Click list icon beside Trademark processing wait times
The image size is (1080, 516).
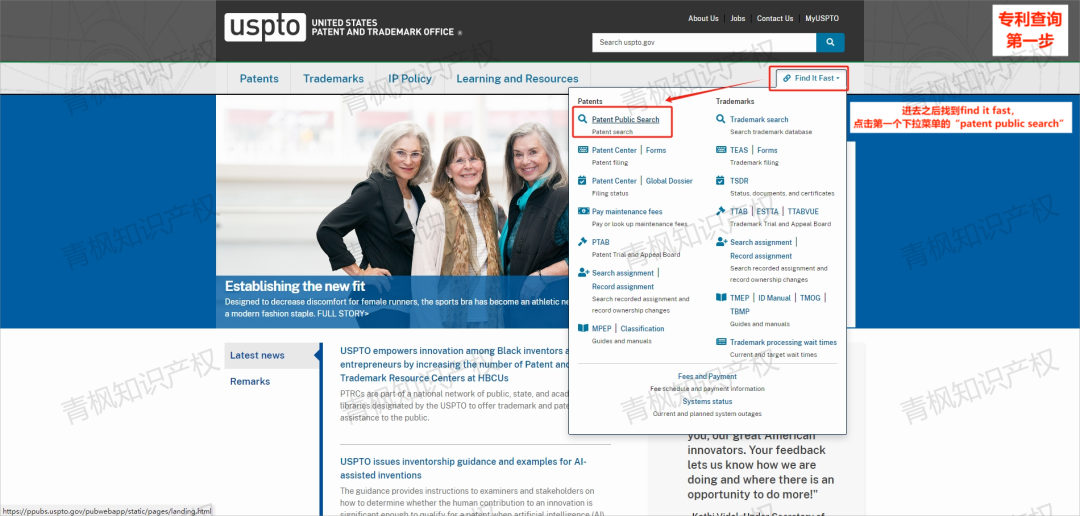pos(721,342)
